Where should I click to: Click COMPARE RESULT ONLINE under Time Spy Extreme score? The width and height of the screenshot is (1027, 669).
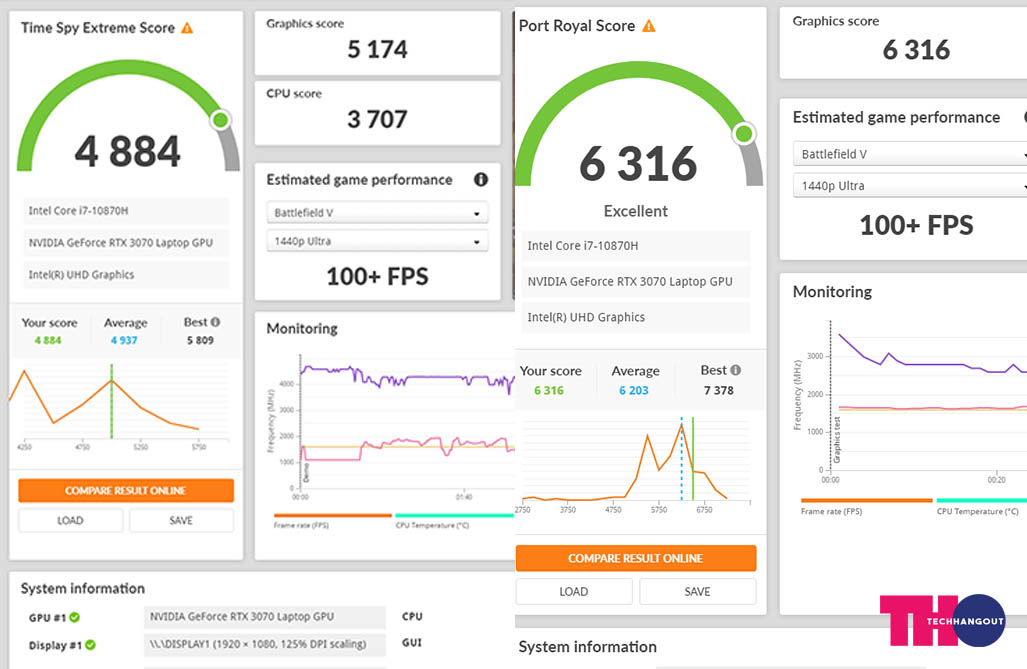(126, 490)
